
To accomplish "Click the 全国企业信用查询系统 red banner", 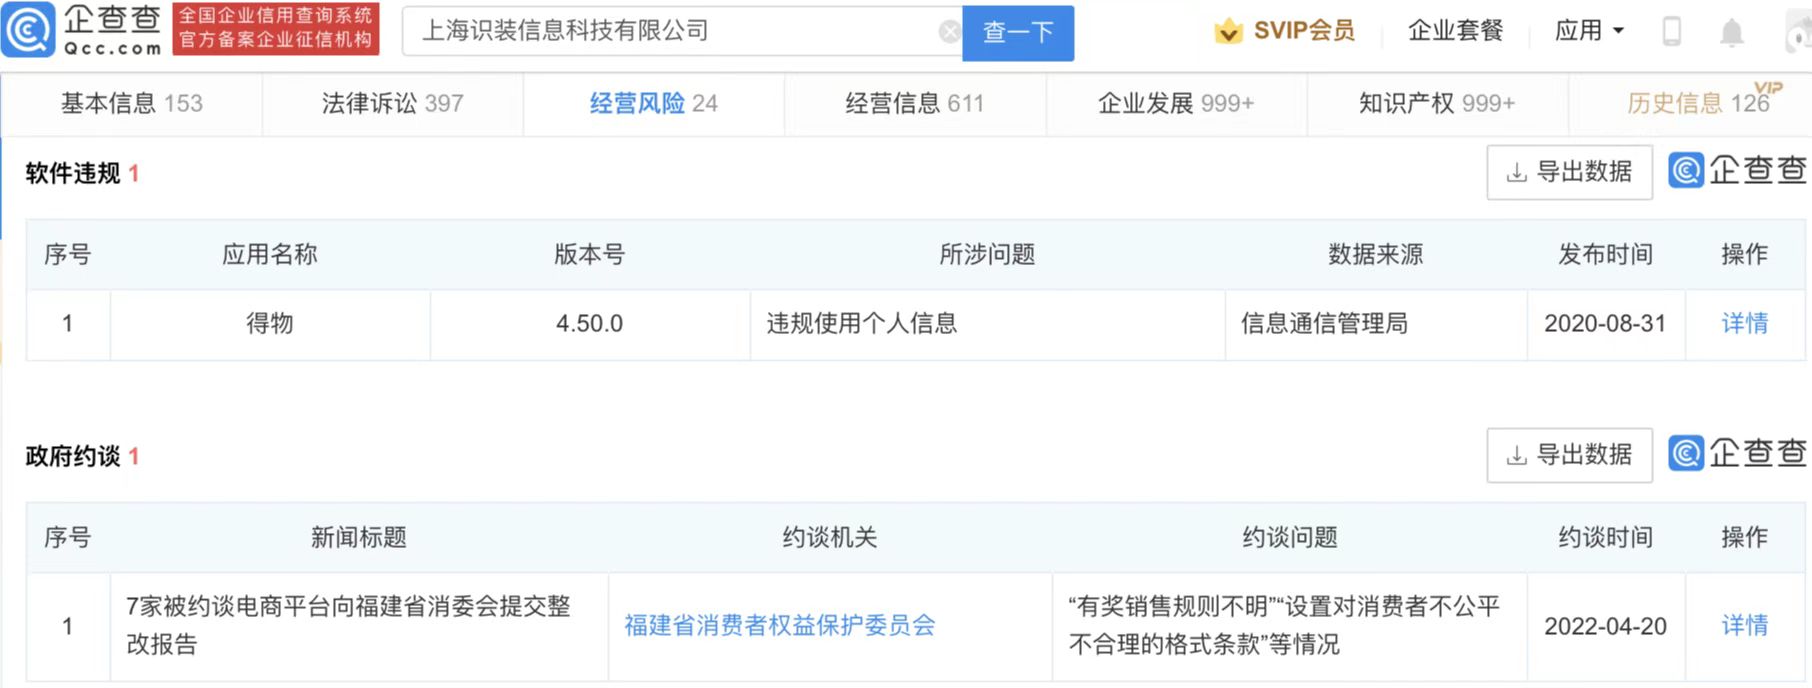I will point(276,29).
